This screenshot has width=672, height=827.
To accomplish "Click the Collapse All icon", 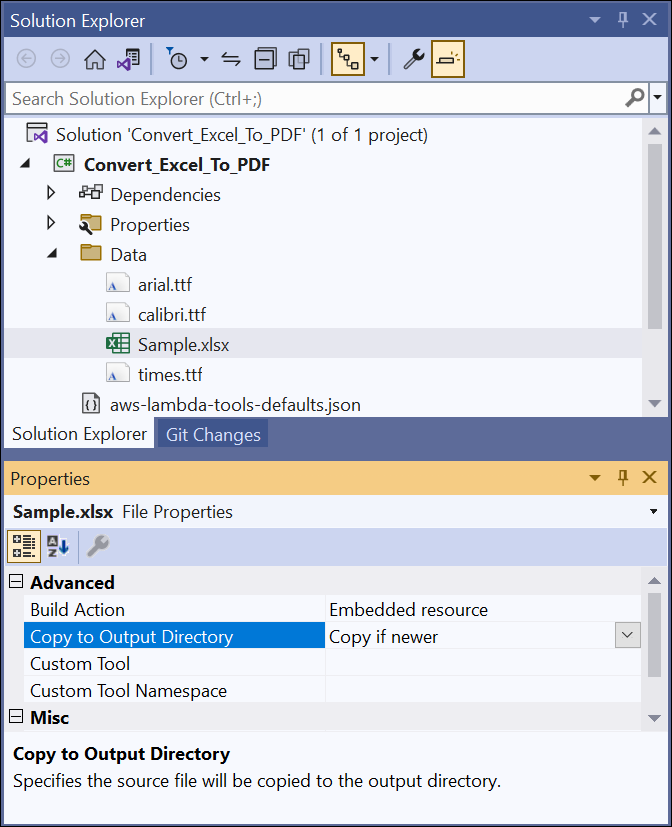I will coord(265,59).
